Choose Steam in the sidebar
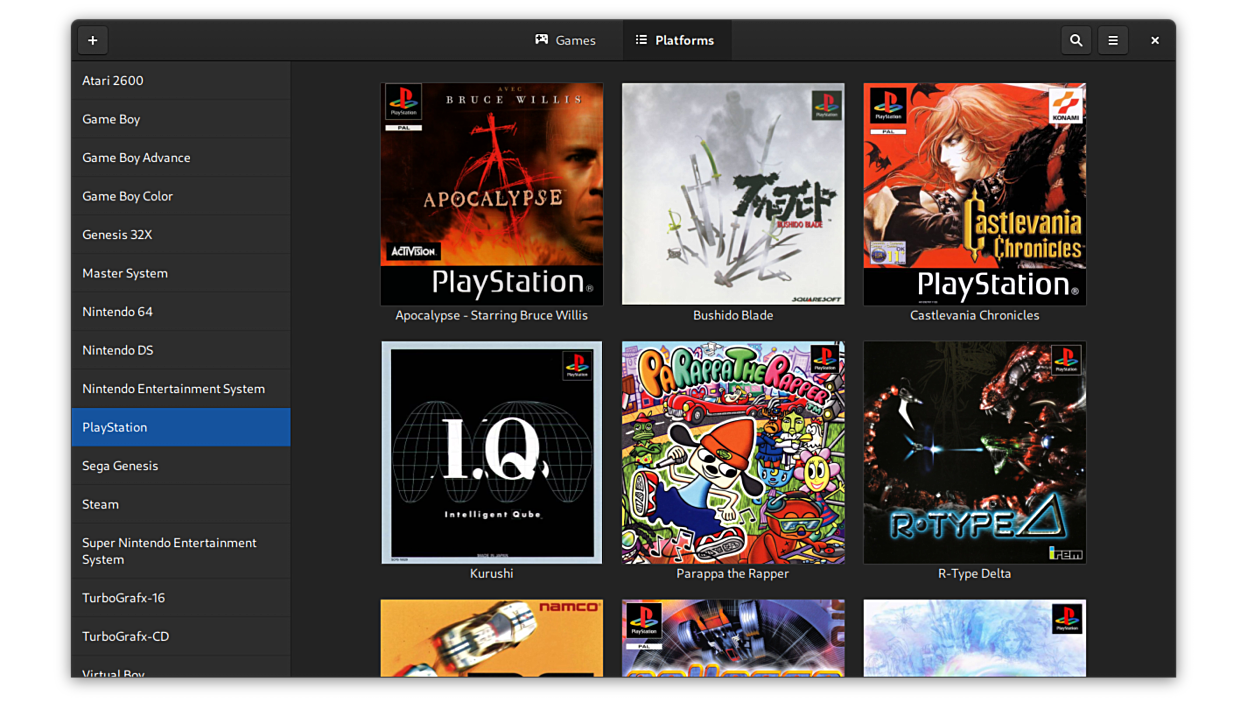 click(180, 504)
